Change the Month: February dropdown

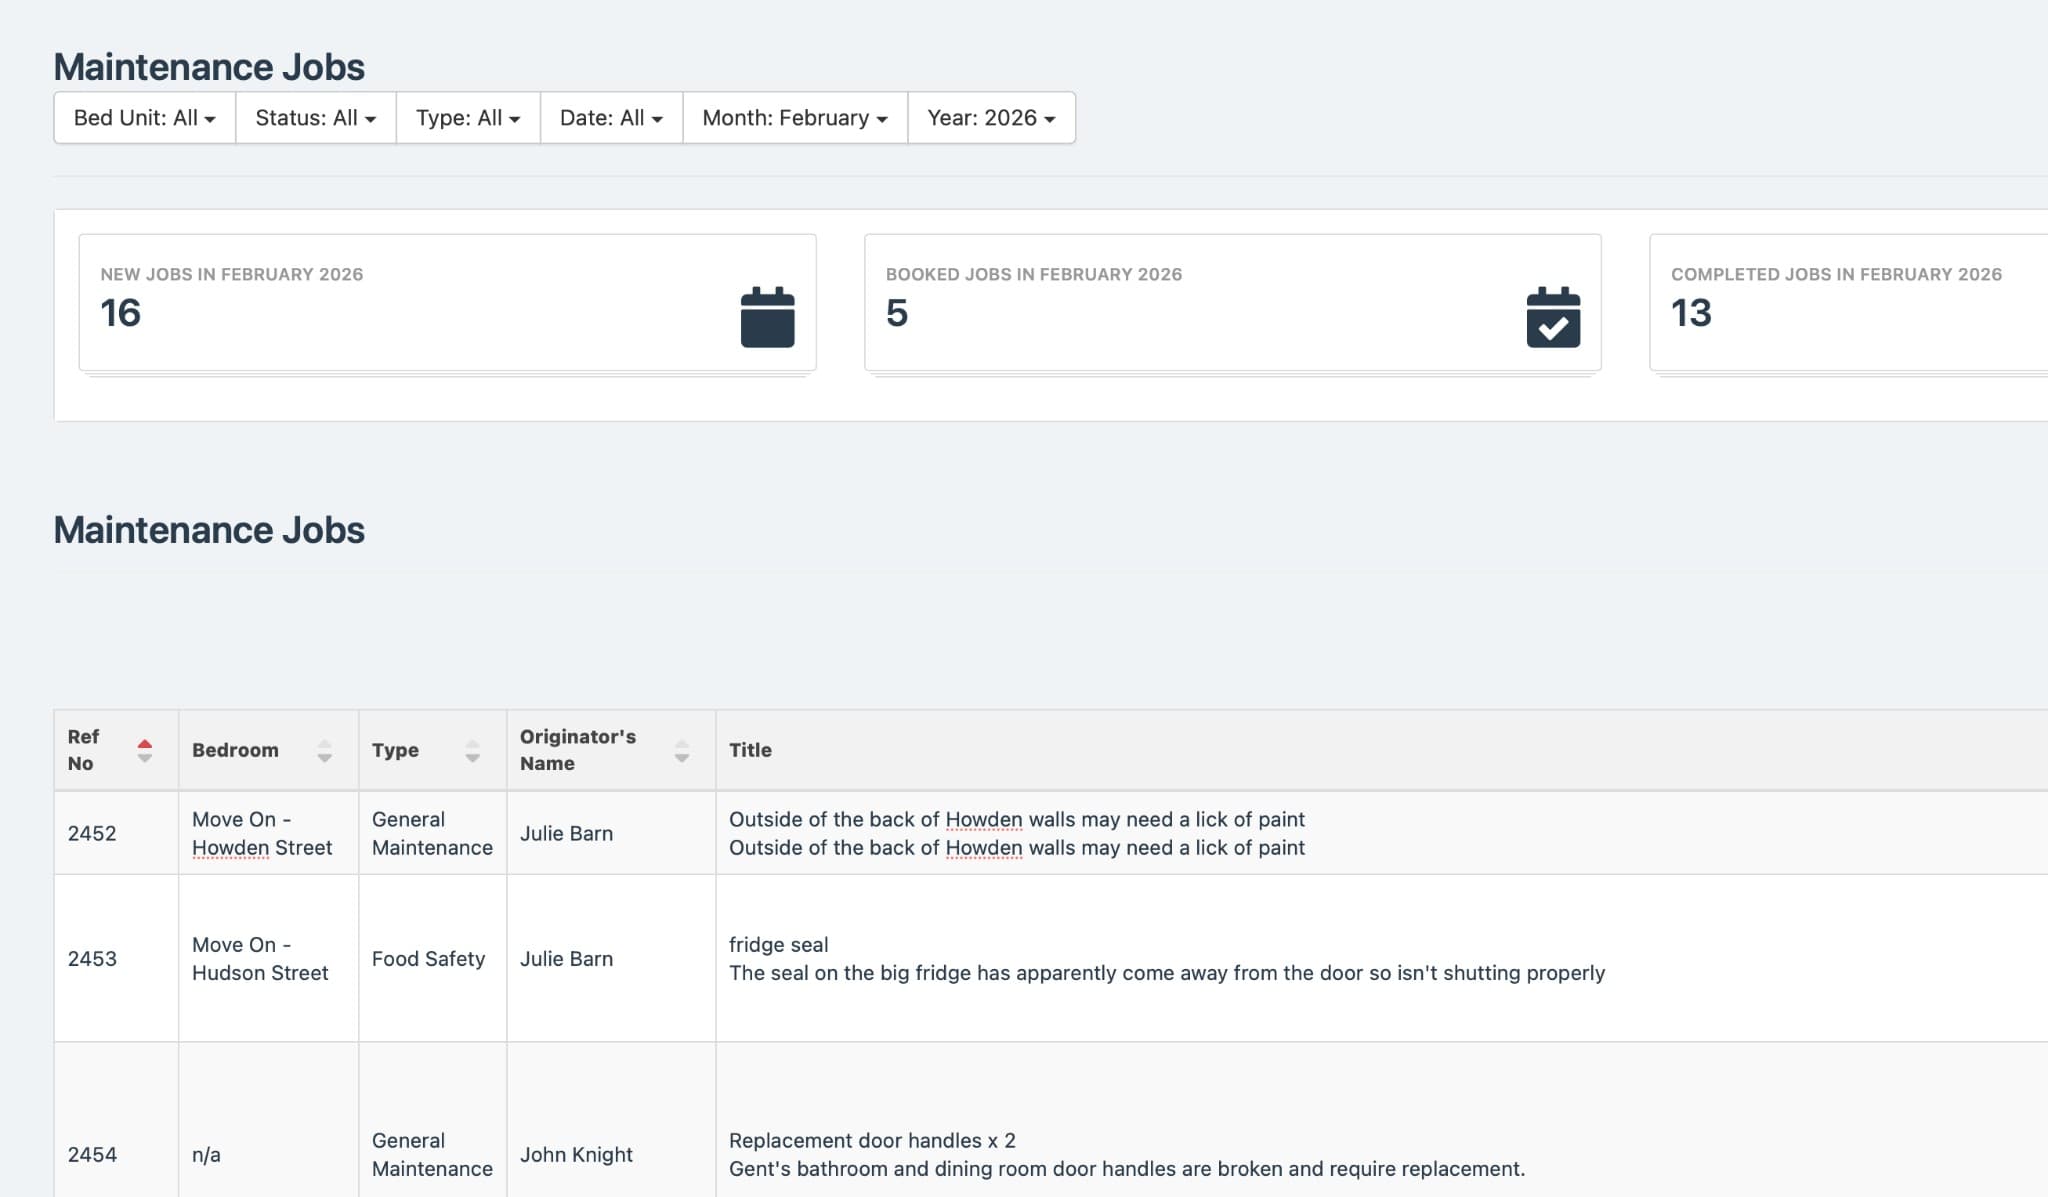(793, 117)
